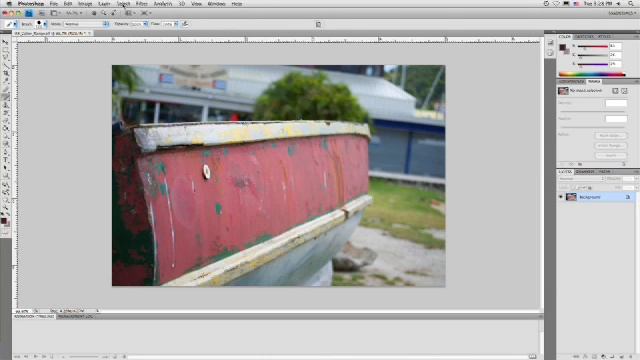Viewport: 640px width, 360px height.
Task: Open the Arrange Documents dropdown
Action: pos(130,13)
